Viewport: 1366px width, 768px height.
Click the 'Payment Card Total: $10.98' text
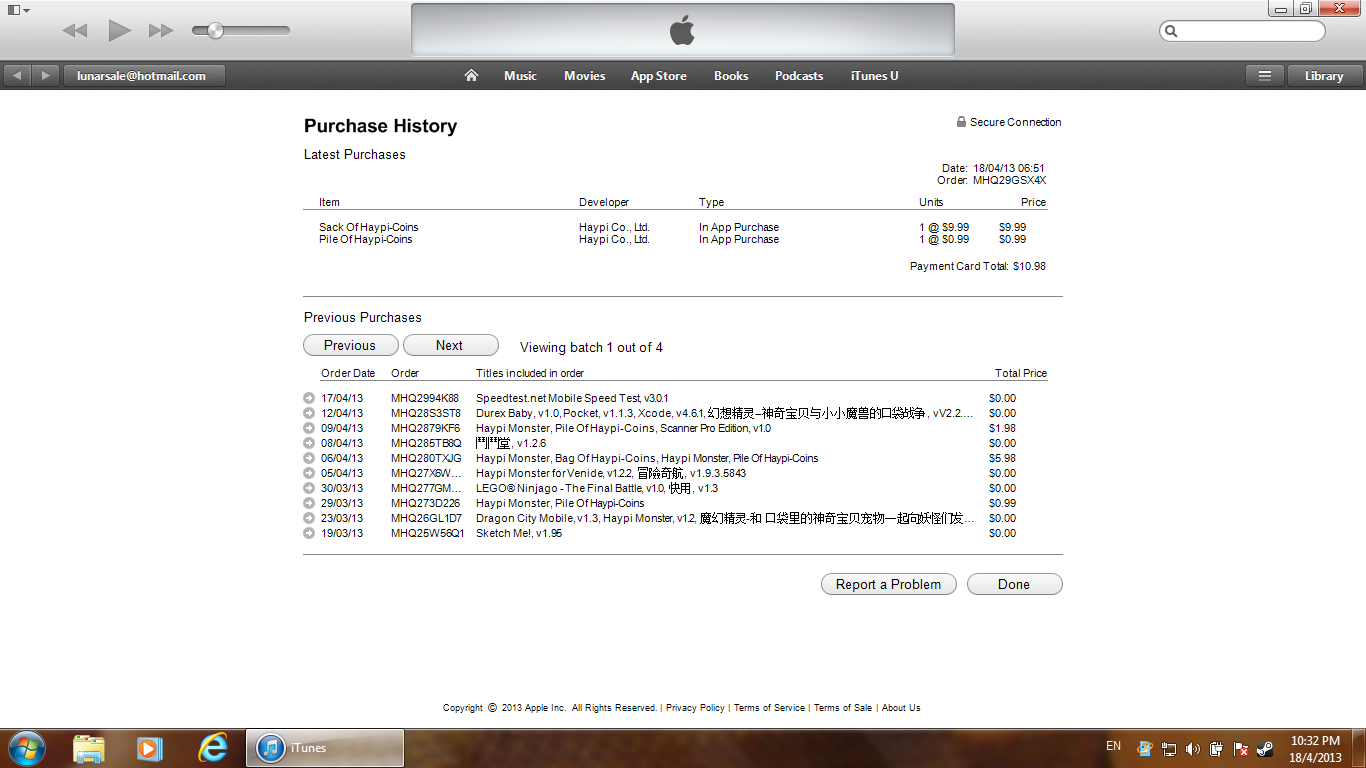pyautogui.click(x=978, y=266)
